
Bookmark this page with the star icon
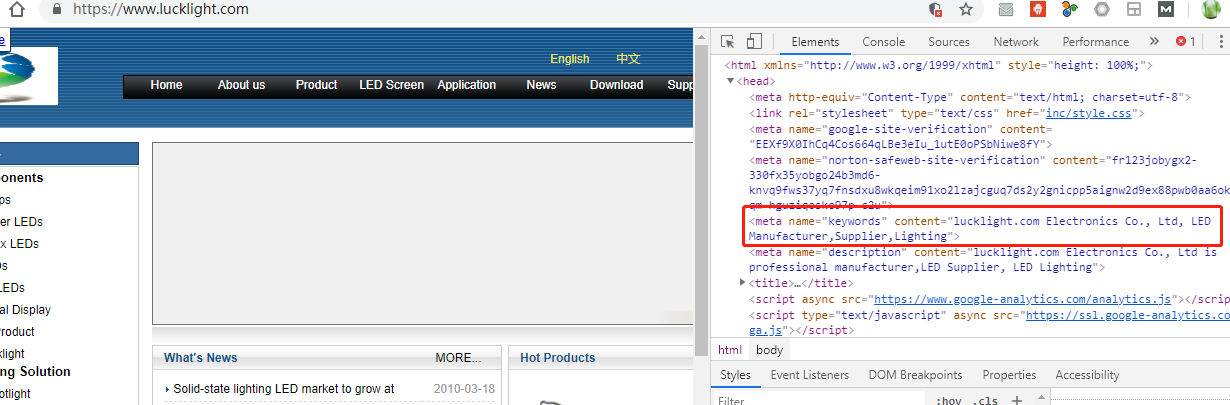(x=965, y=9)
